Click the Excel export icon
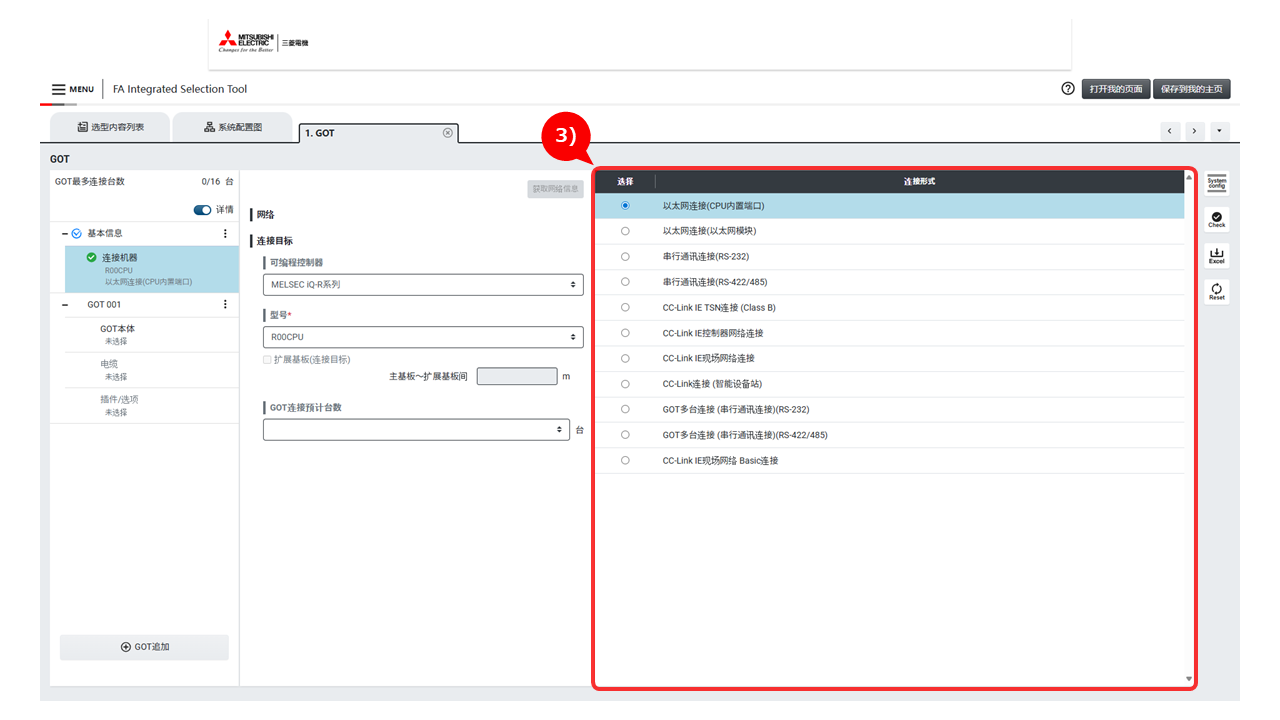This screenshot has height=720, width=1280. click(1216, 256)
